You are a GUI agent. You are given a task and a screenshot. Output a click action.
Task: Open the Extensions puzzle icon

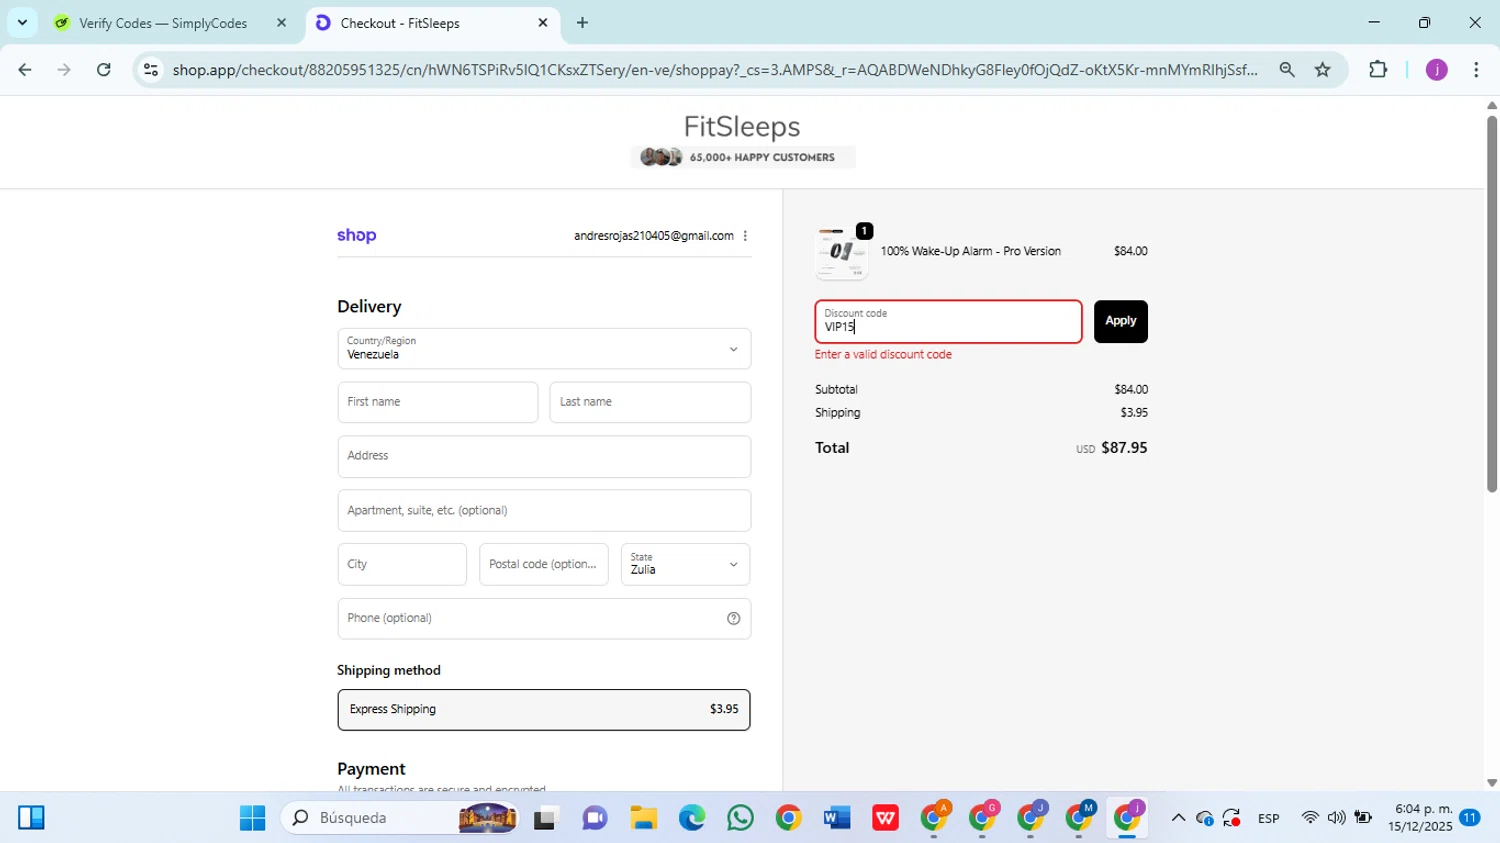point(1378,69)
